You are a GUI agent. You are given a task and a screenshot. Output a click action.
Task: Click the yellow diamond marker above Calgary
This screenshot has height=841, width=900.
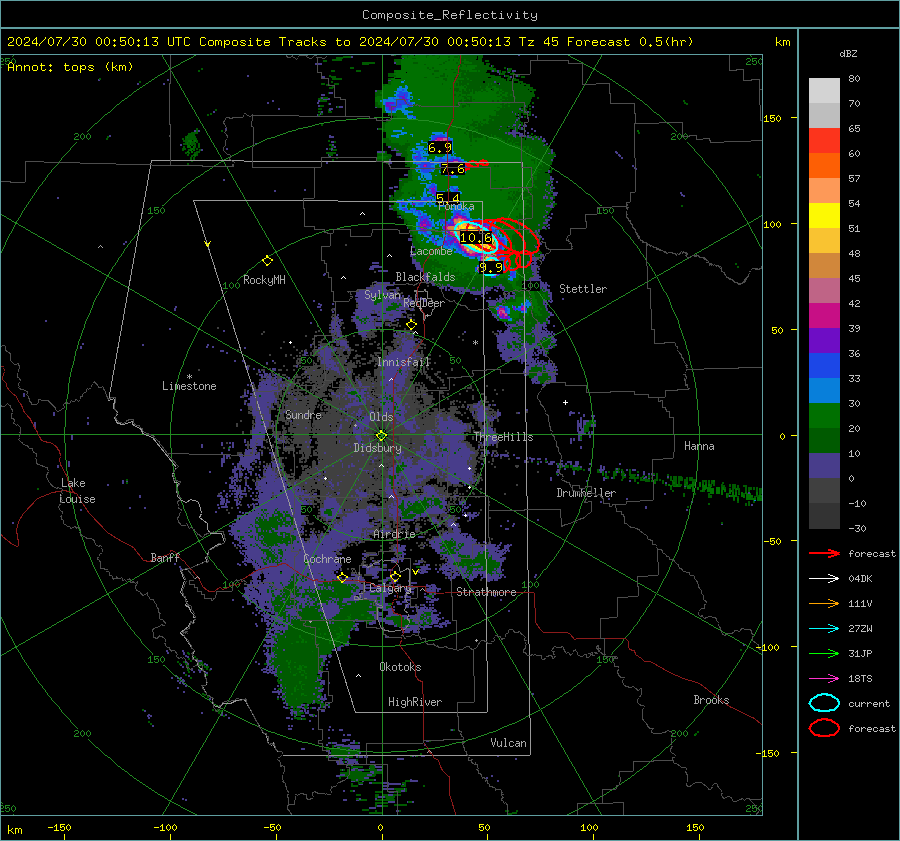click(x=395, y=576)
